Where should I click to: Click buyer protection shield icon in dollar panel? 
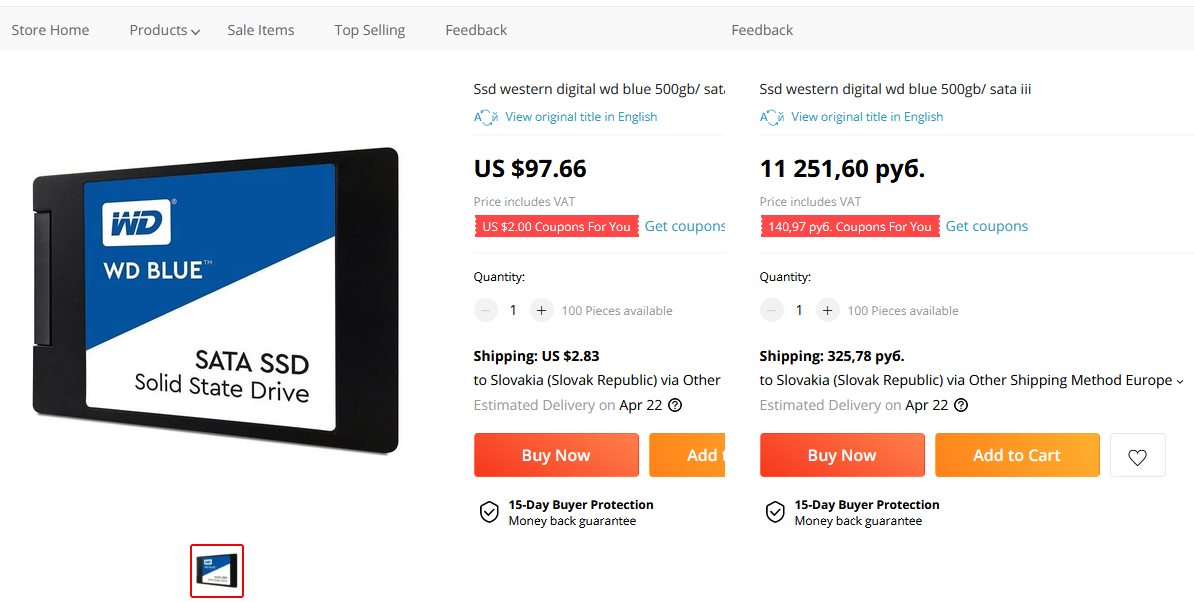489,512
